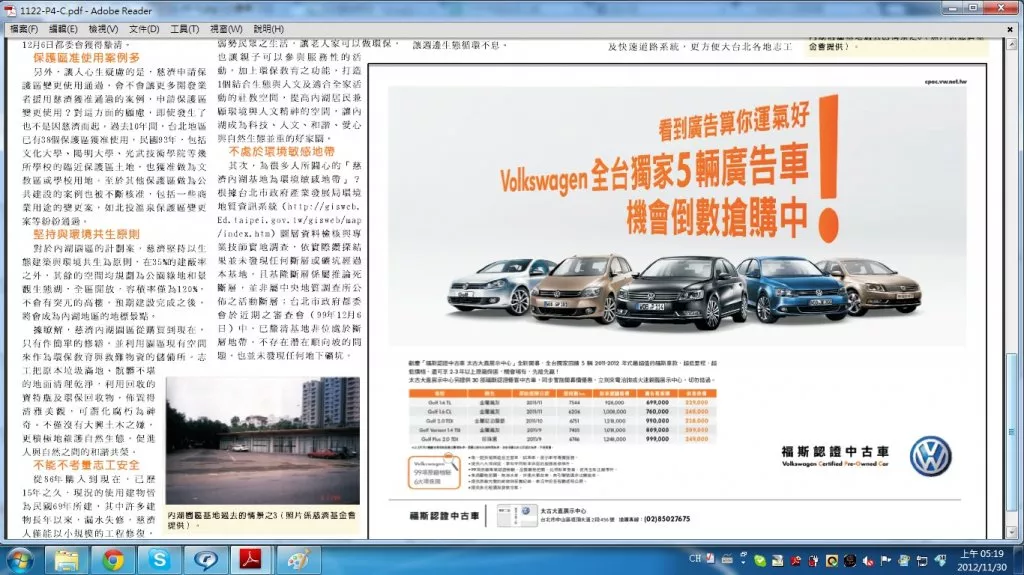
Task: Maximize the Adobe Reader window
Action: [972, 8]
